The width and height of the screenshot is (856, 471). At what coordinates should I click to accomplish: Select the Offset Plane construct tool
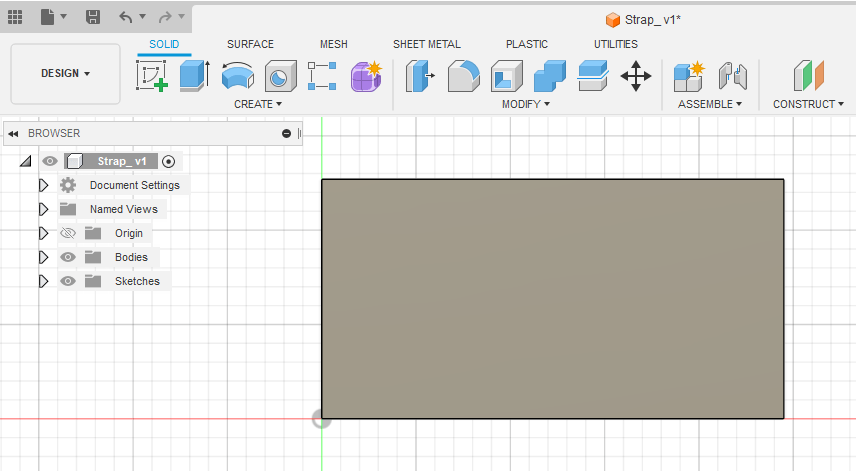coord(808,76)
